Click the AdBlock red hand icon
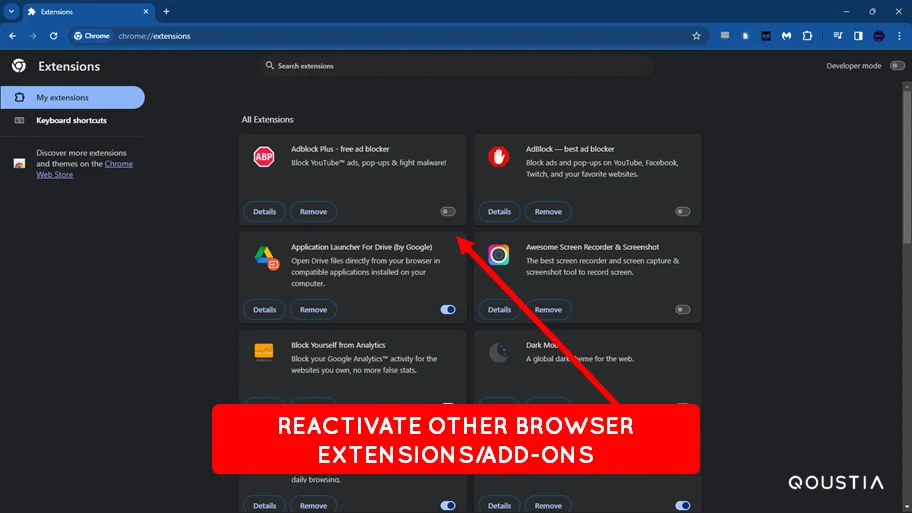This screenshot has width=912, height=513. tap(498, 156)
